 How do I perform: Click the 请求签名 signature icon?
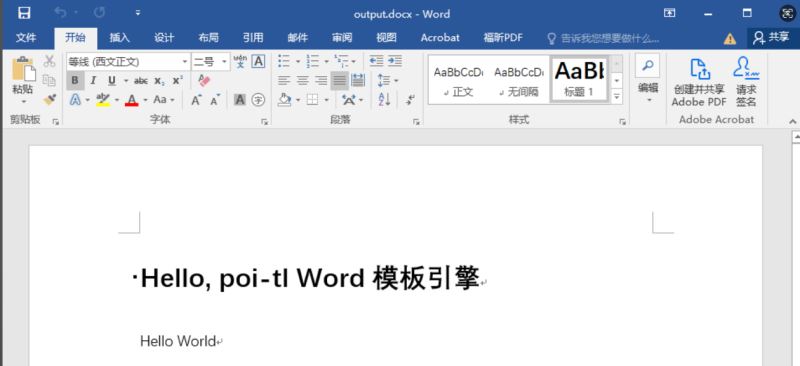[x=746, y=82]
